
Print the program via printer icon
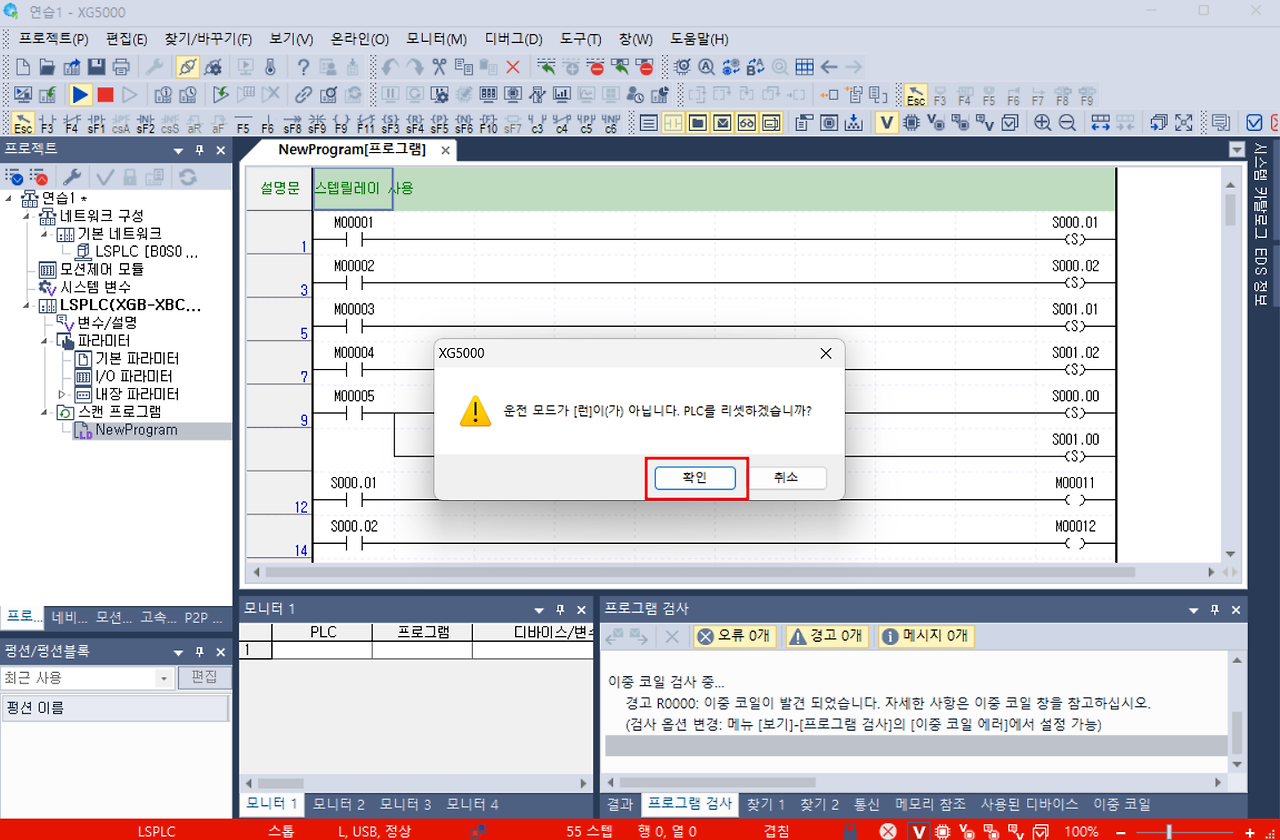(120, 66)
